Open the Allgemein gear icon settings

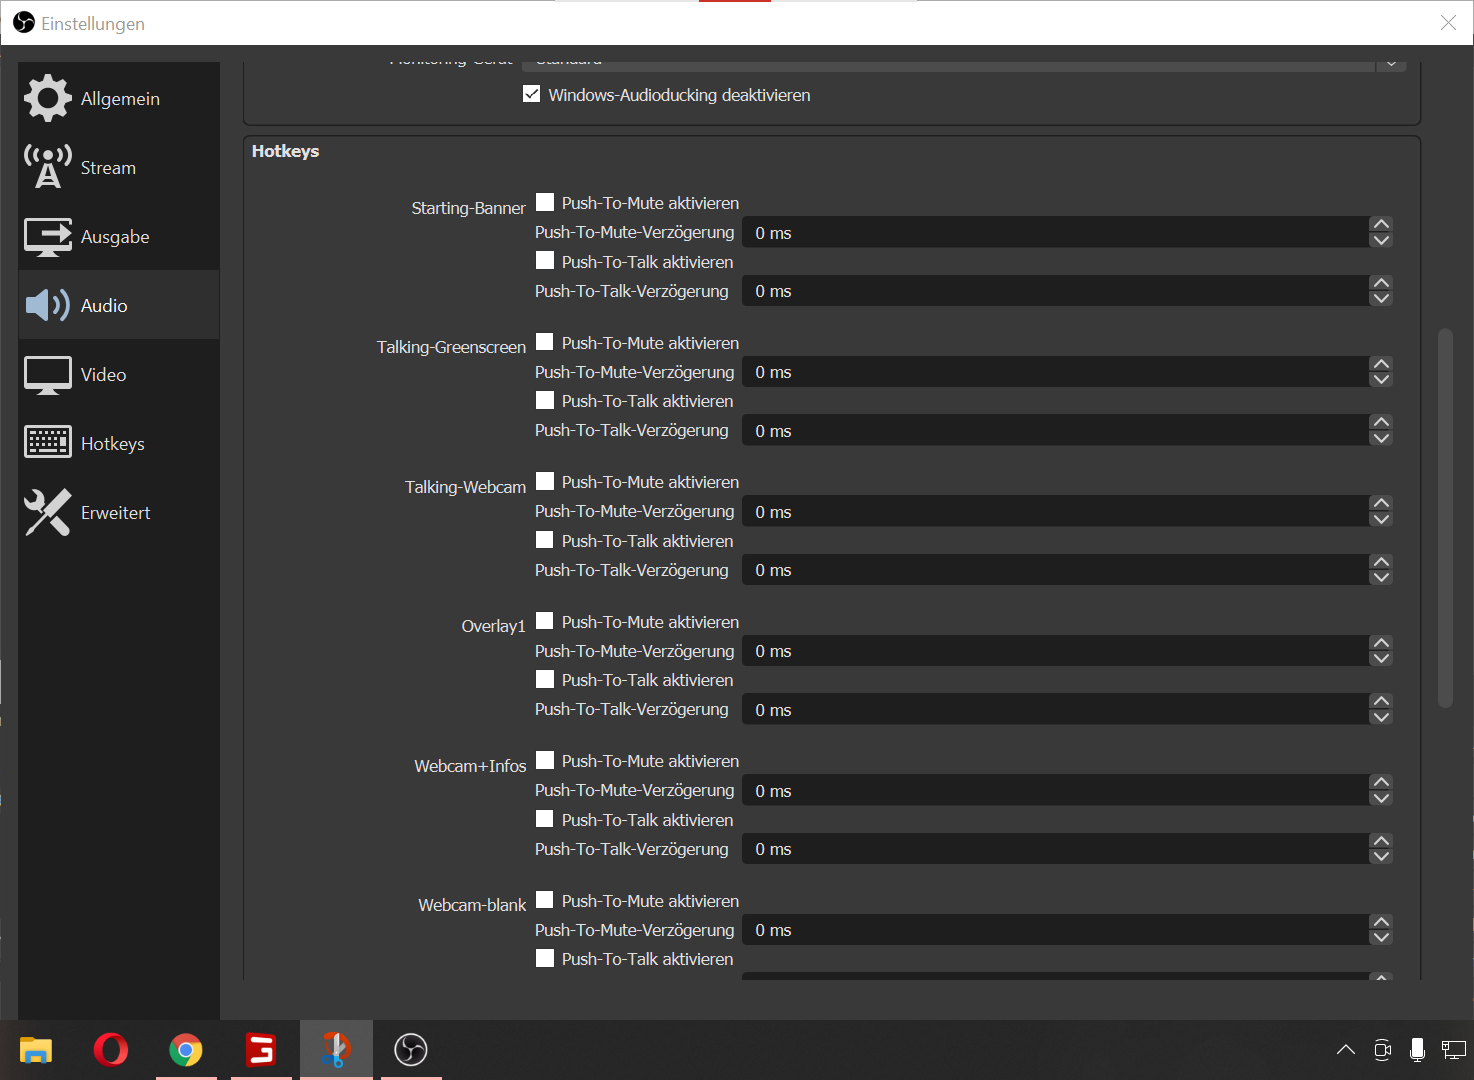(x=47, y=98)
